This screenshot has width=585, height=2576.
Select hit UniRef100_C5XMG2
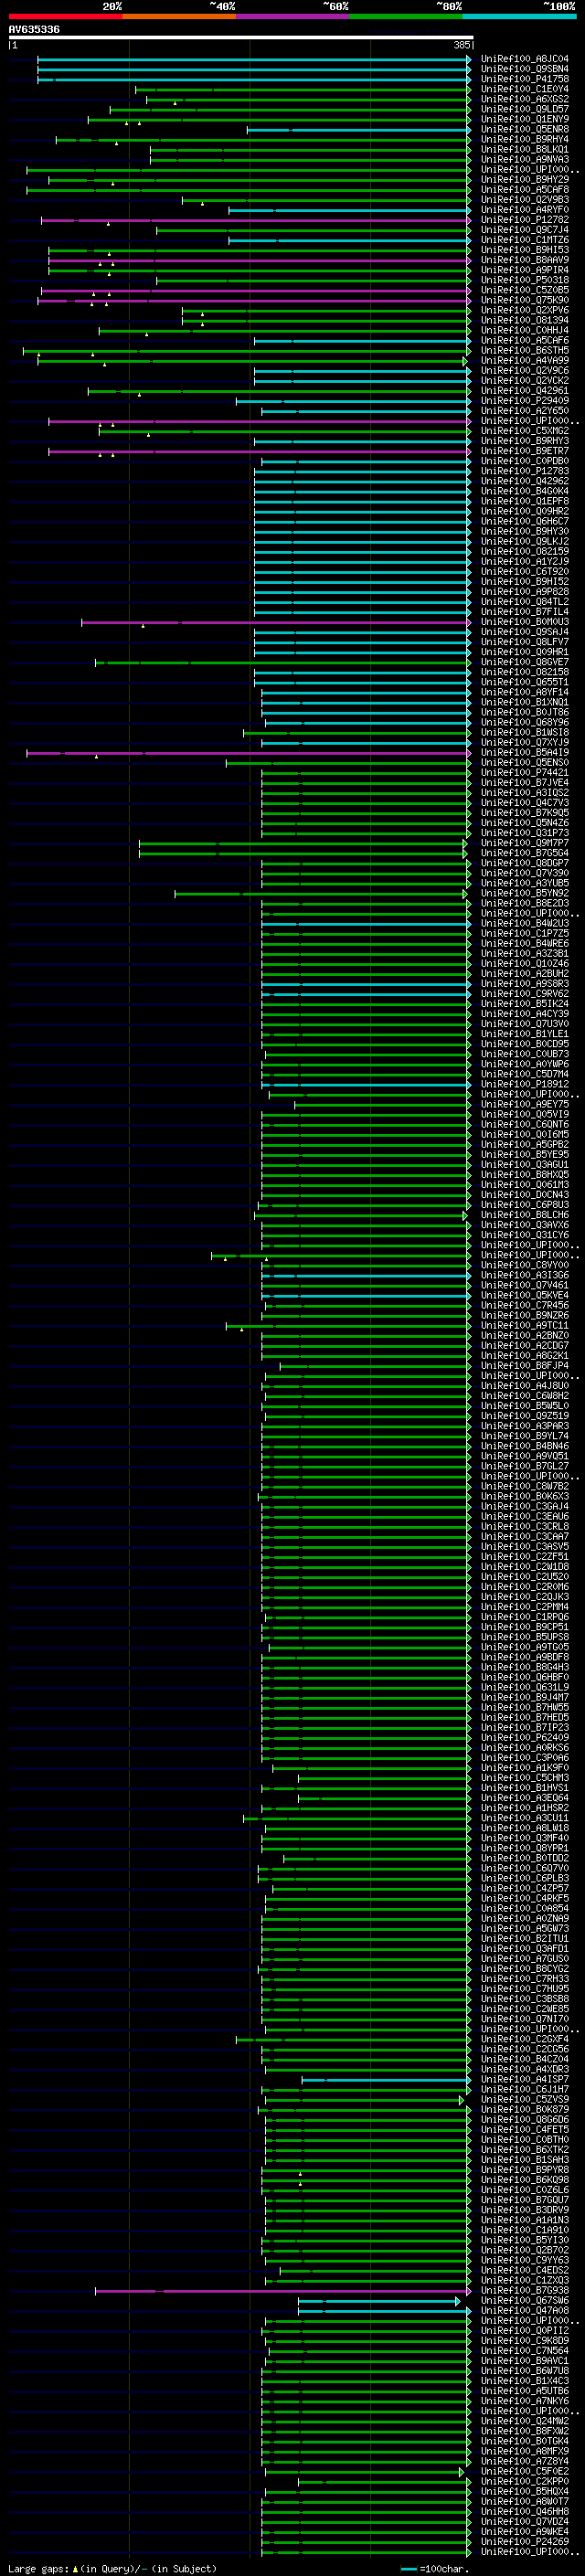525,431
